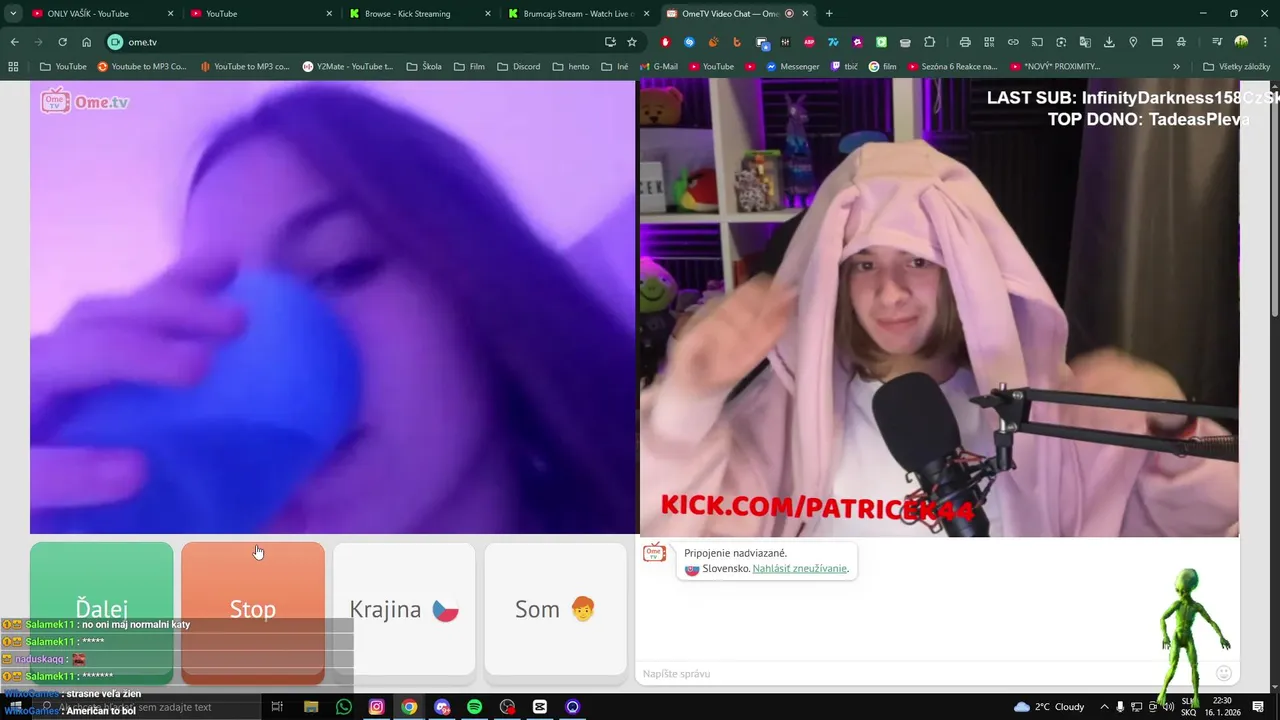Open the apps grid in bookmarks bar
1280x720 pixels.
click(x=13, y=67)
